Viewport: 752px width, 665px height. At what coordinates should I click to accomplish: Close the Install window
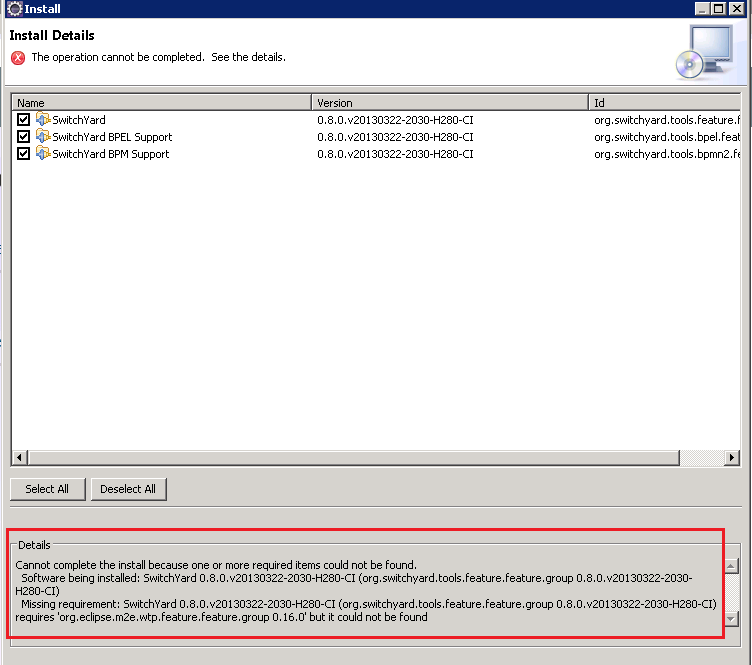[736, 9]
